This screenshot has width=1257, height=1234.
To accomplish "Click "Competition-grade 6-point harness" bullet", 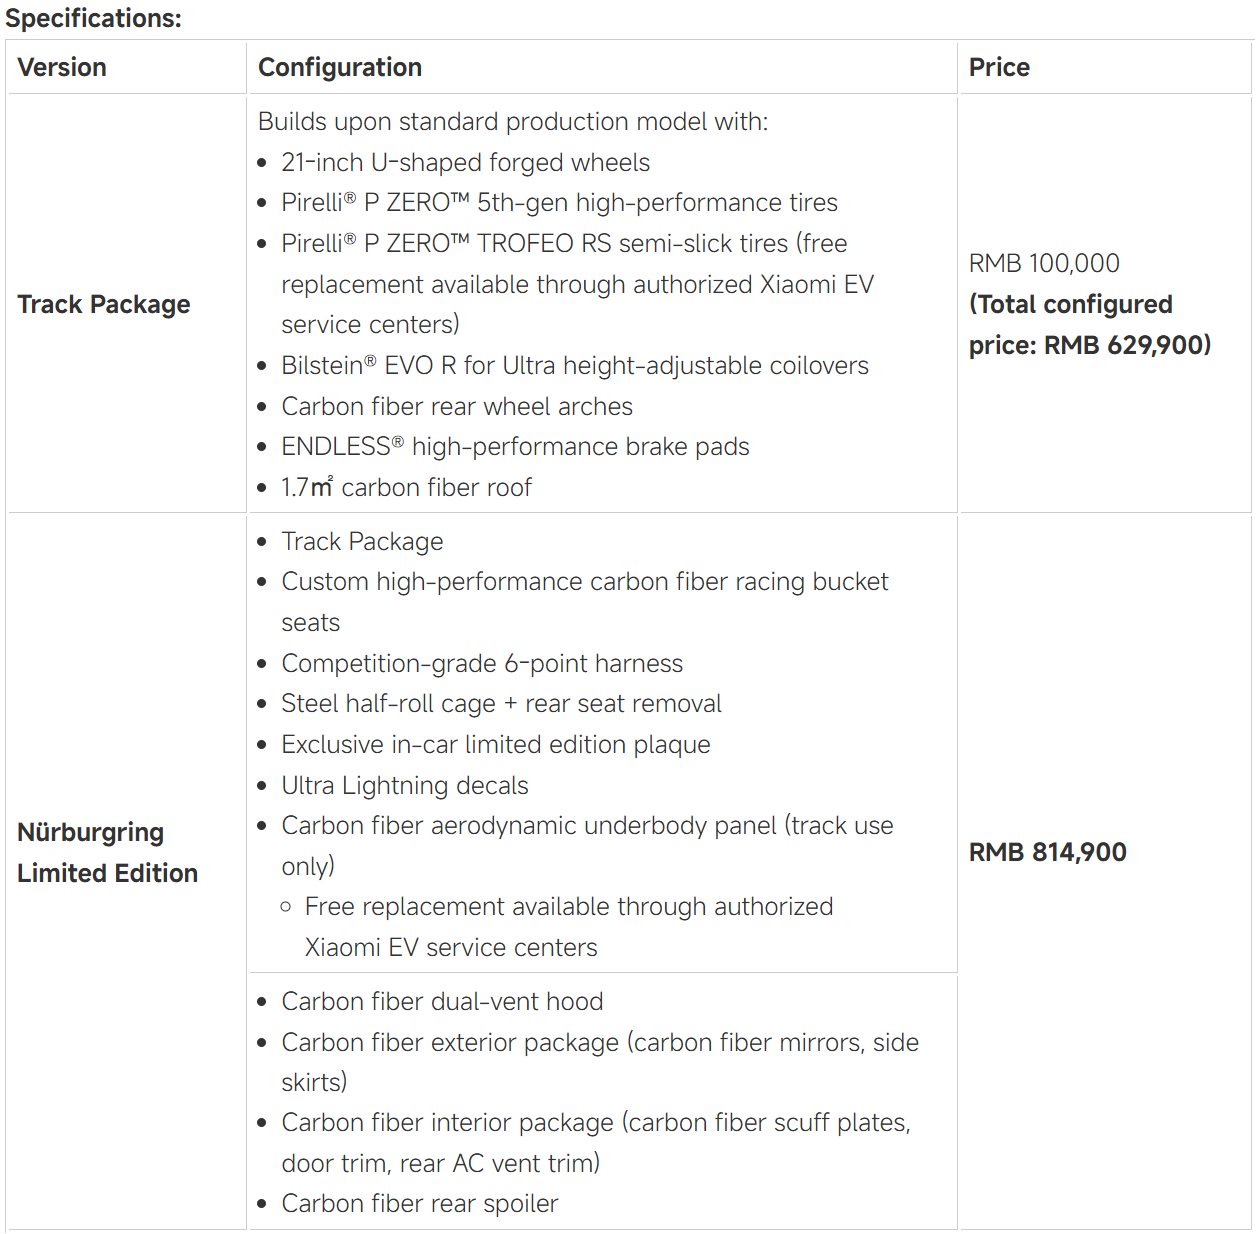I will tap(482, 663).
